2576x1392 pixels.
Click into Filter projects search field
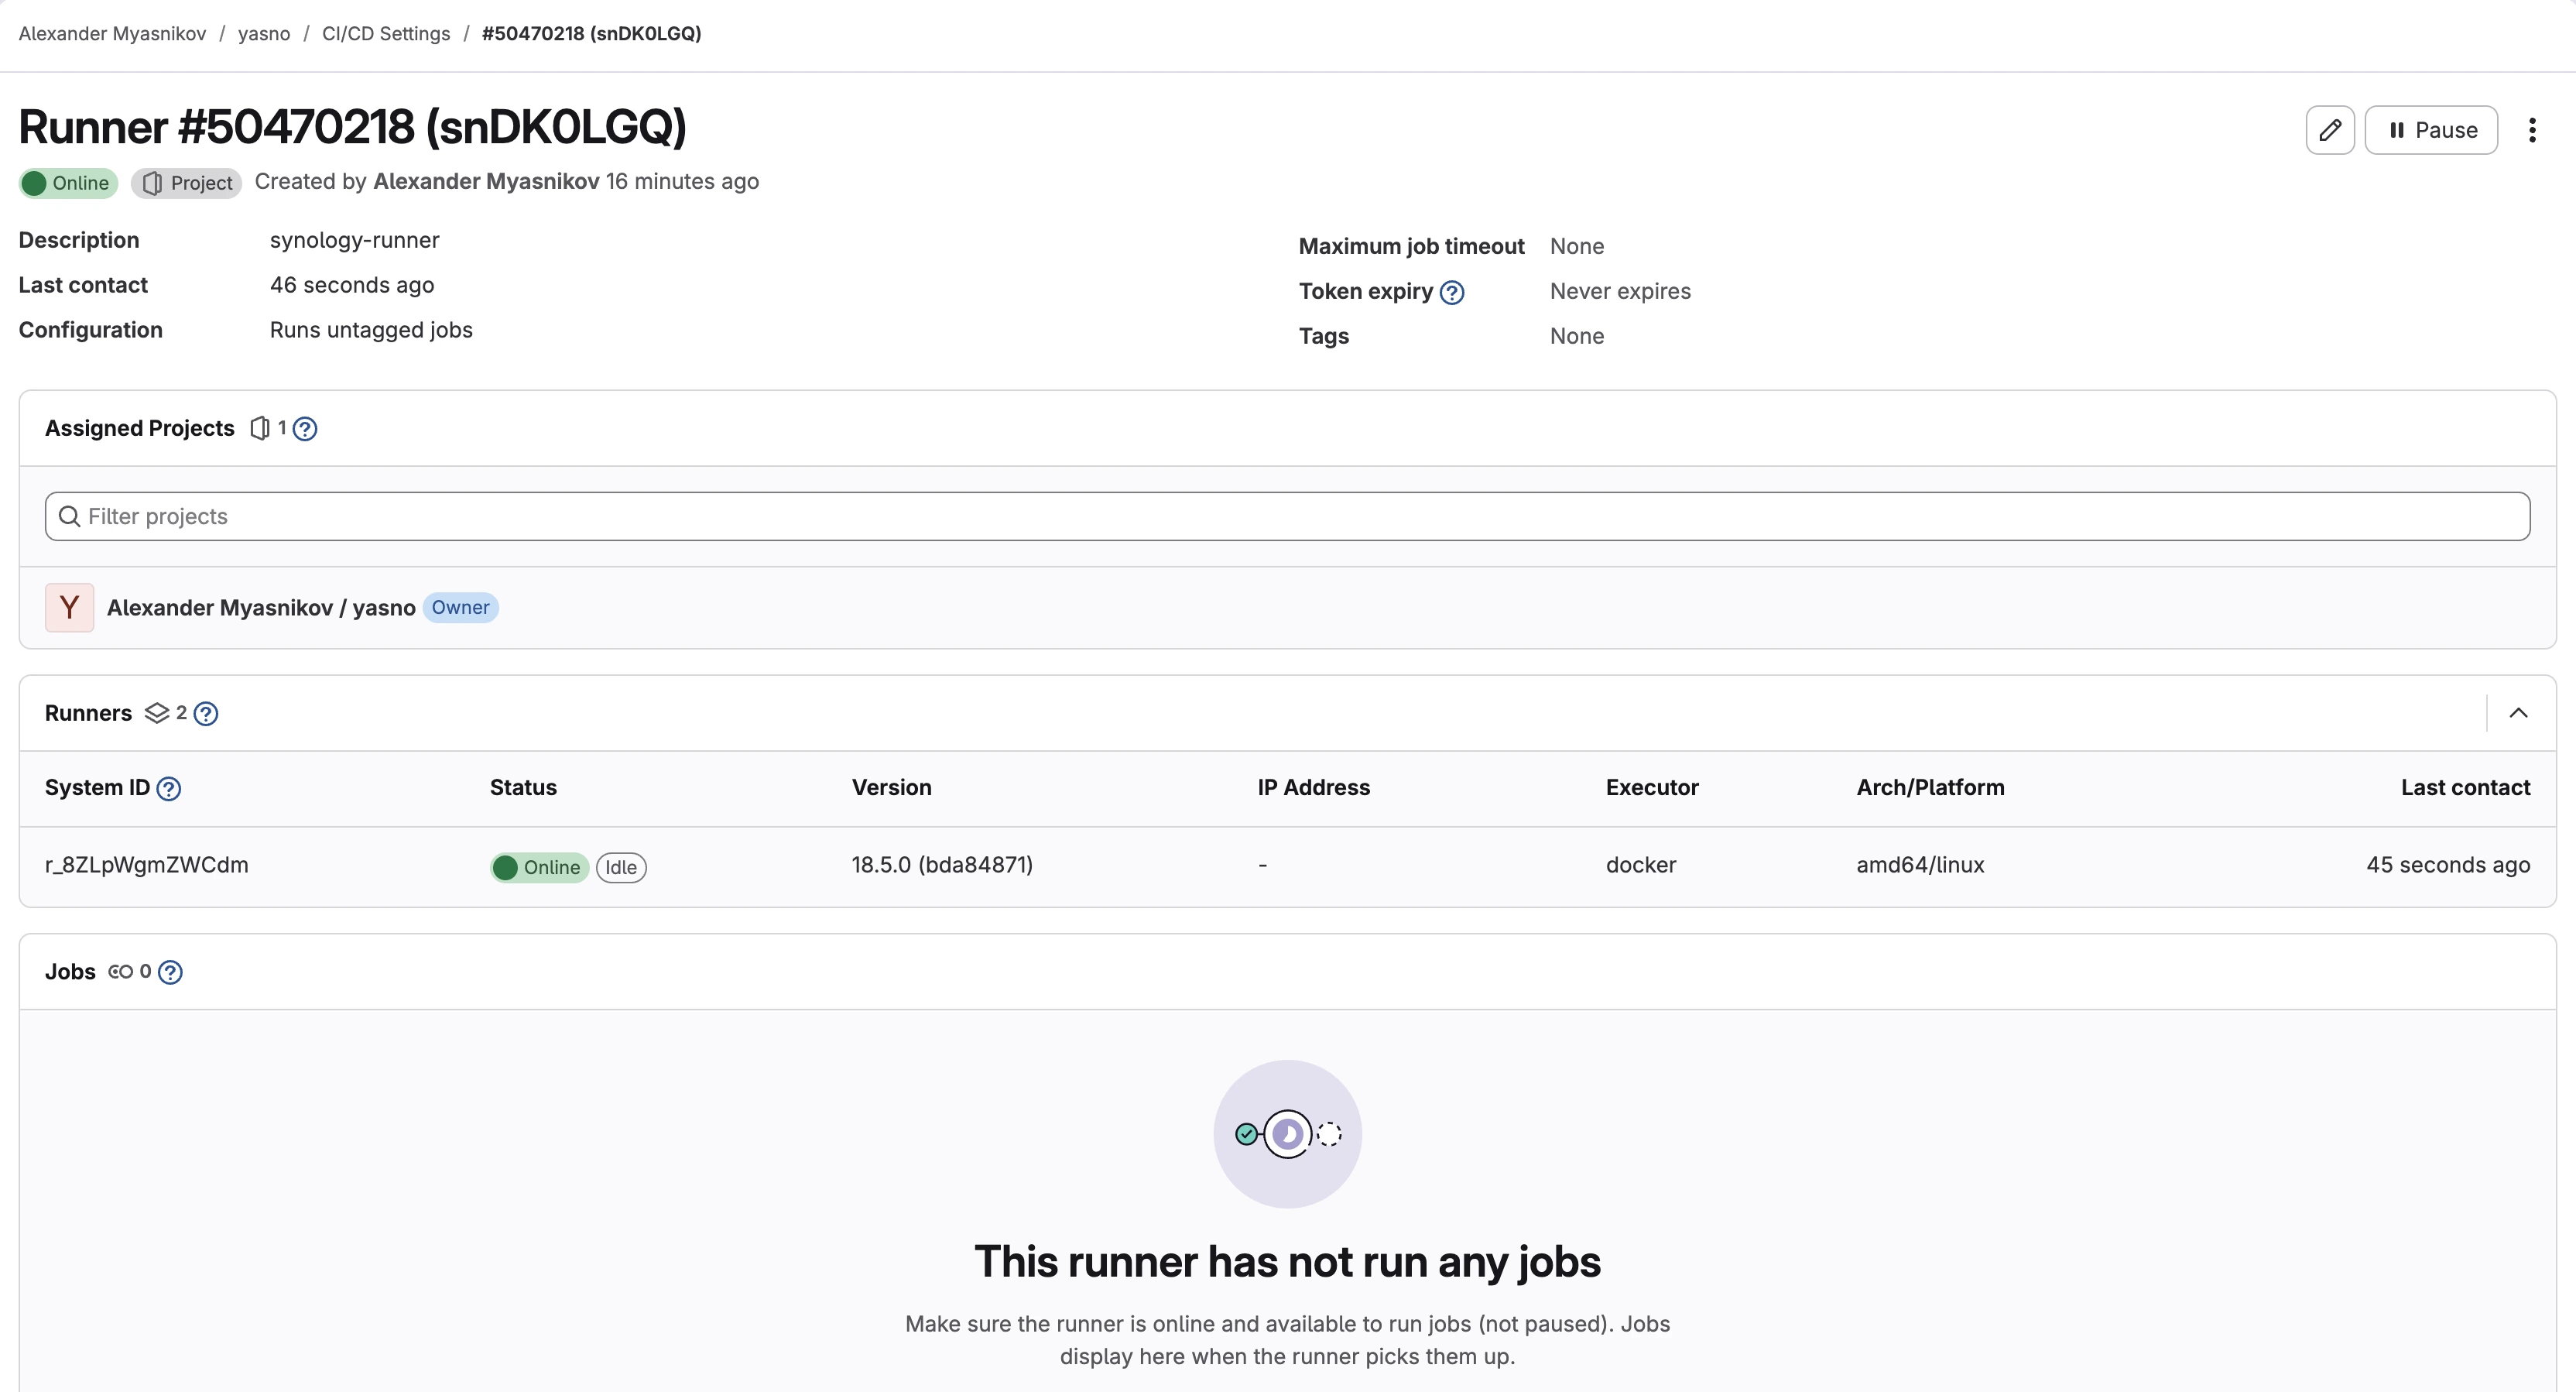pos(1287,517)
